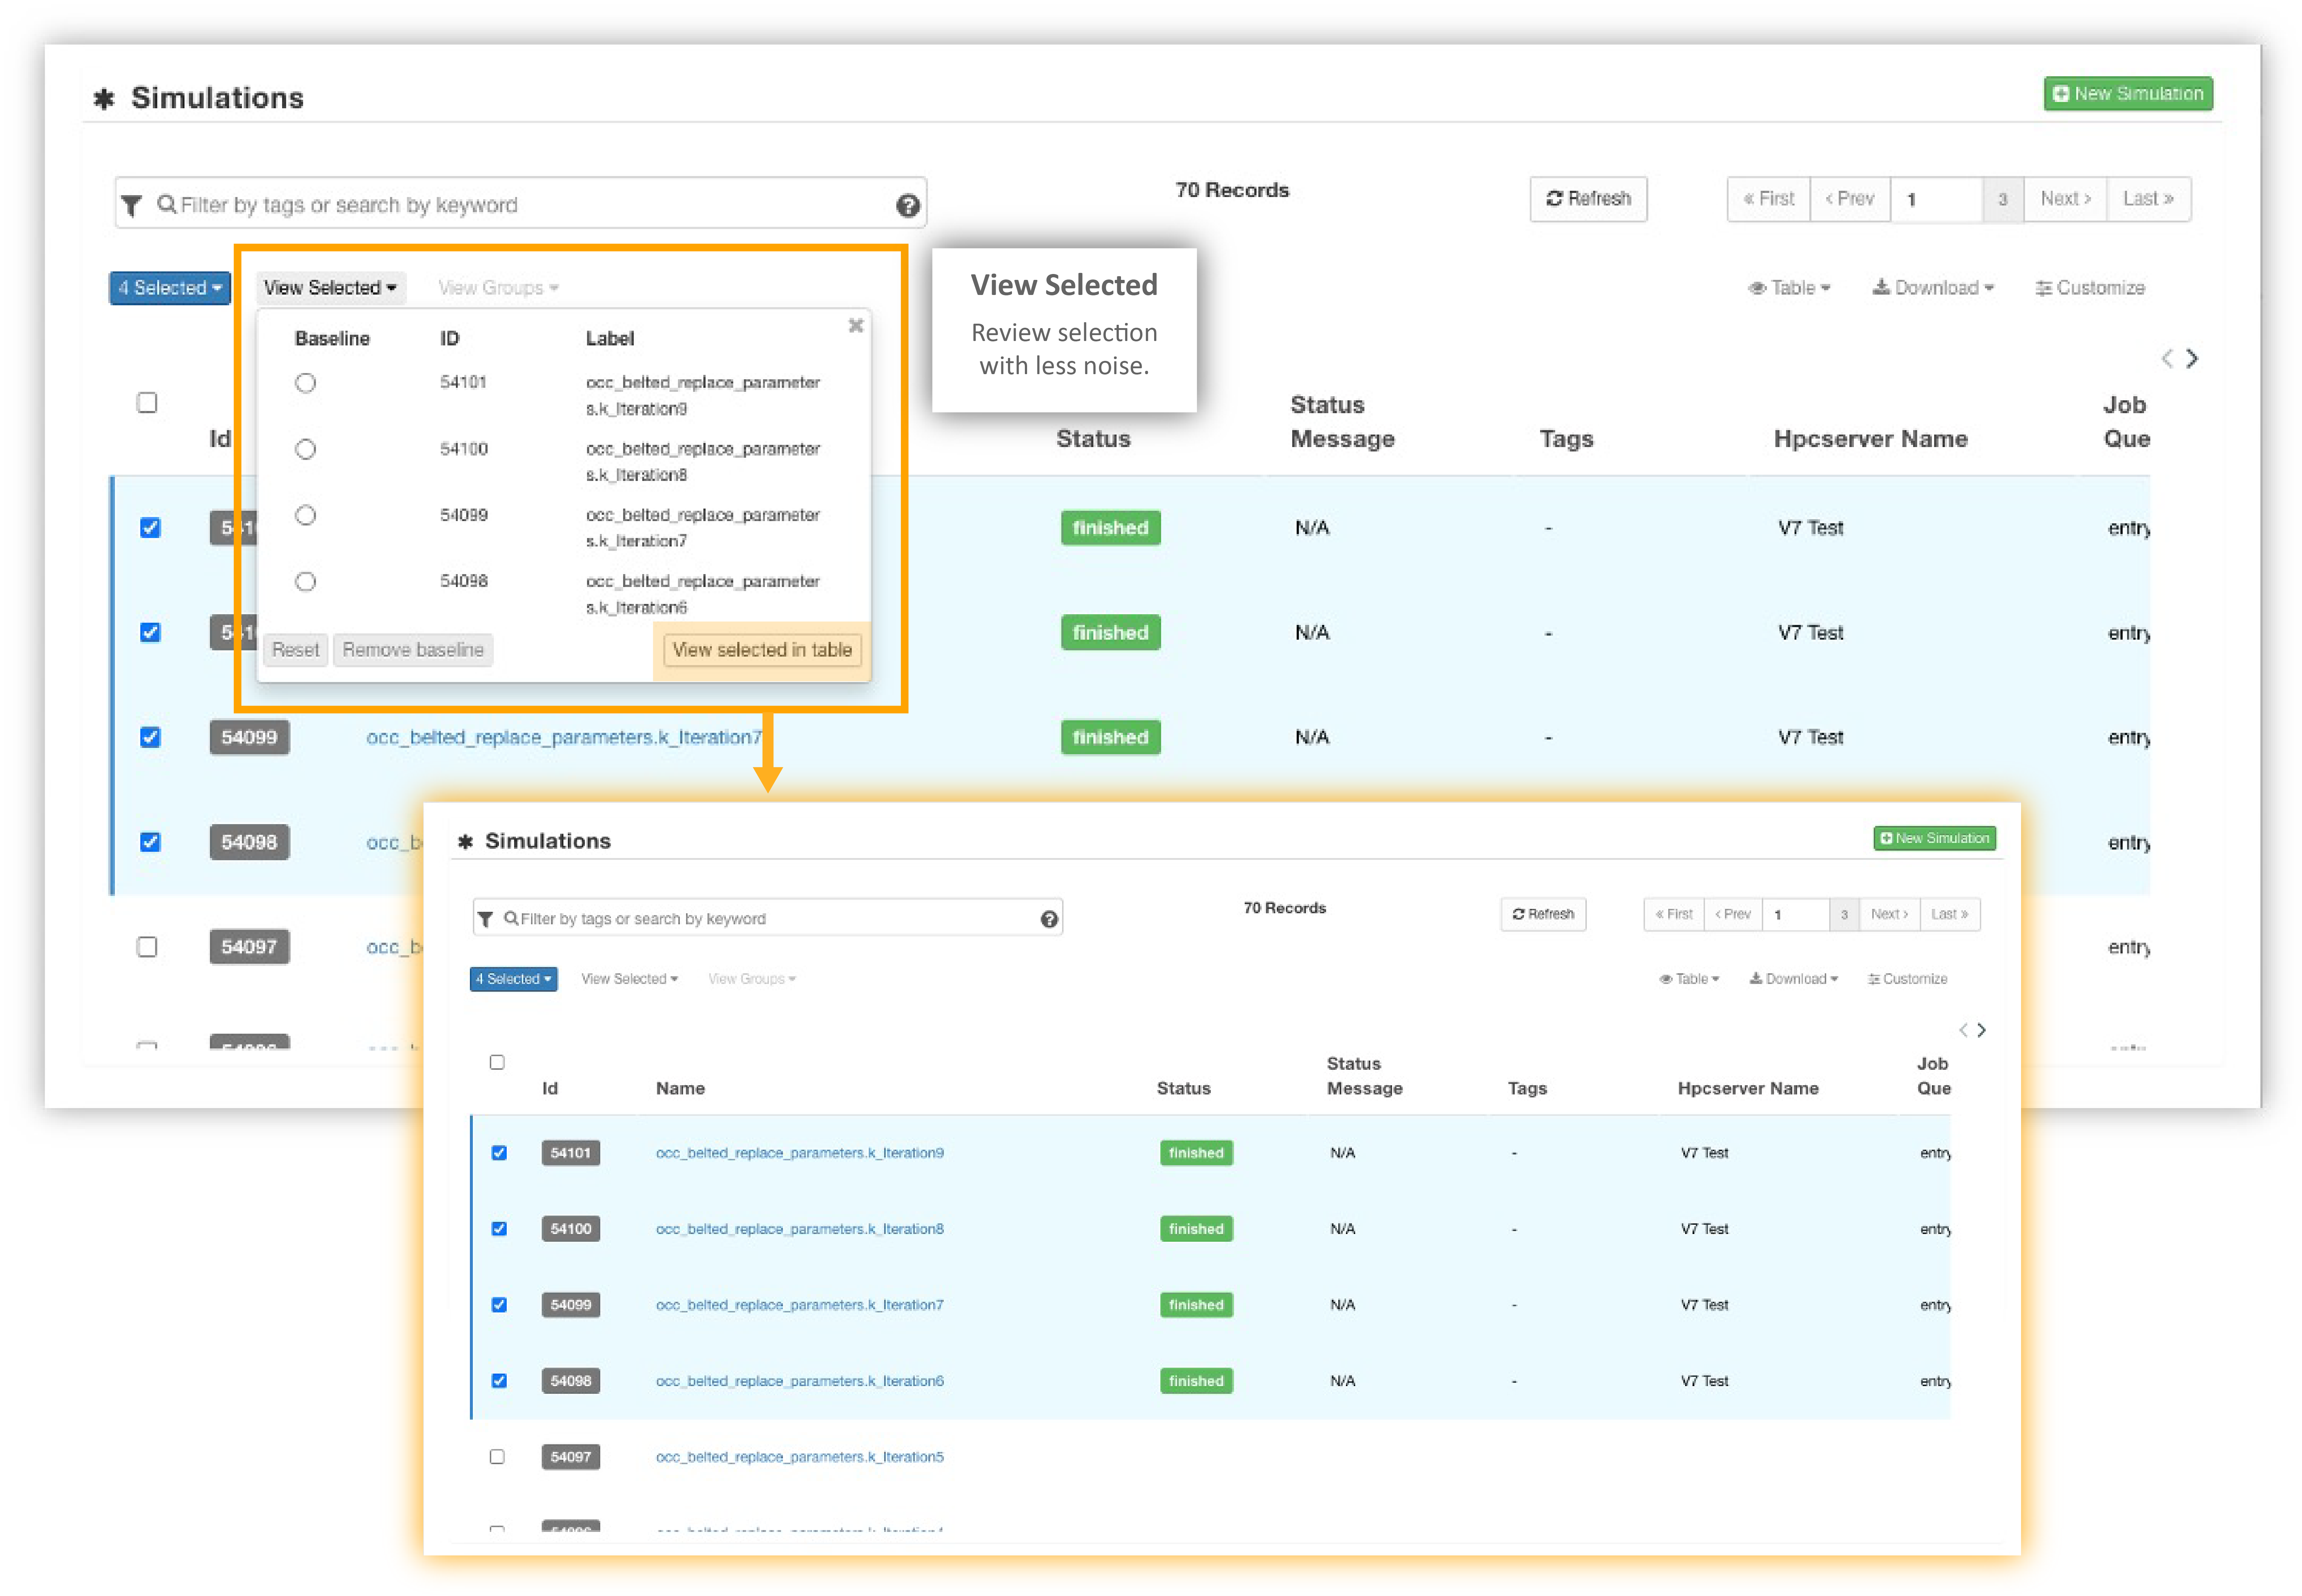The width and height of the screenshot is (2302, 1596).
Task: Open the 4 Selected dropdown in the top panel
Action: [x=169, y=288]
